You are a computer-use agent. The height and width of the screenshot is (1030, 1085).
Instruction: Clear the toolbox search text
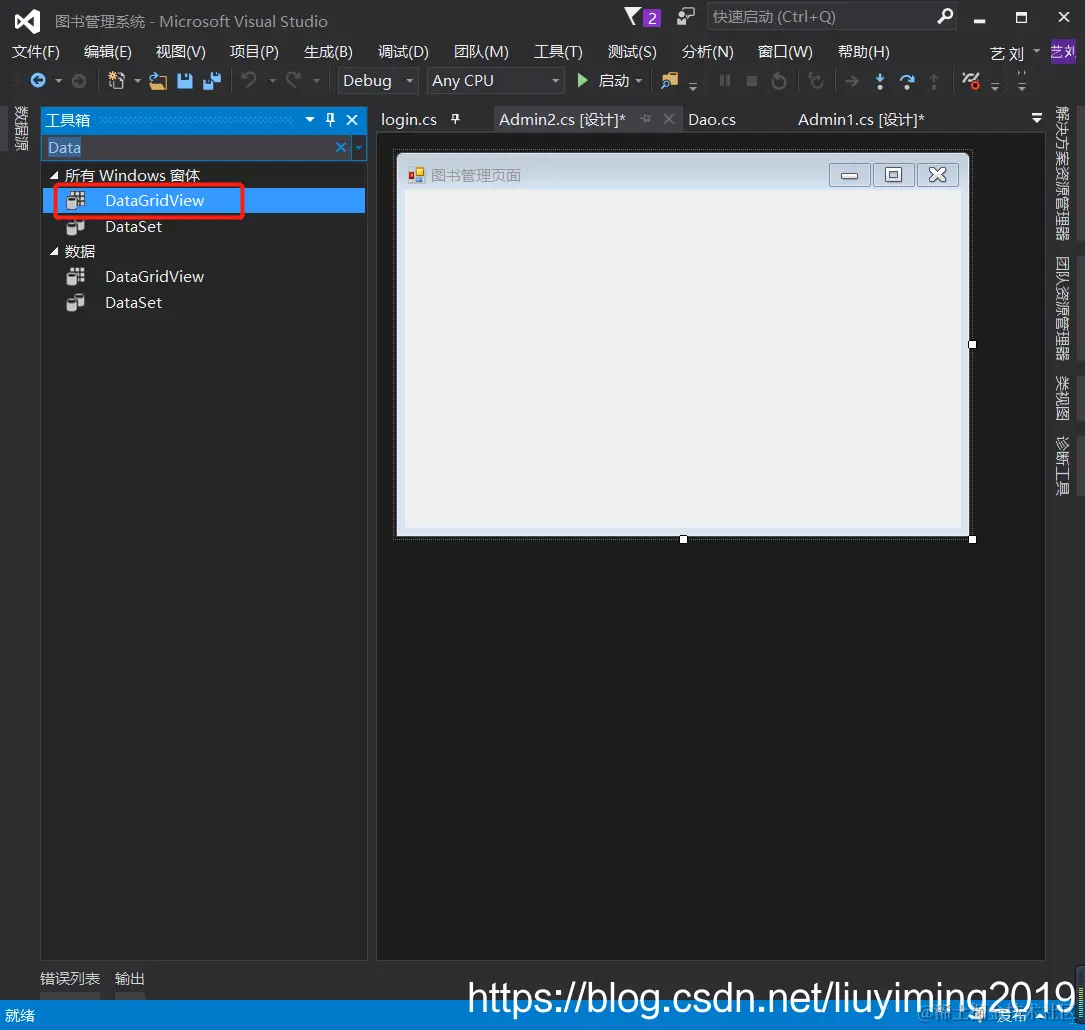point(340,147)
